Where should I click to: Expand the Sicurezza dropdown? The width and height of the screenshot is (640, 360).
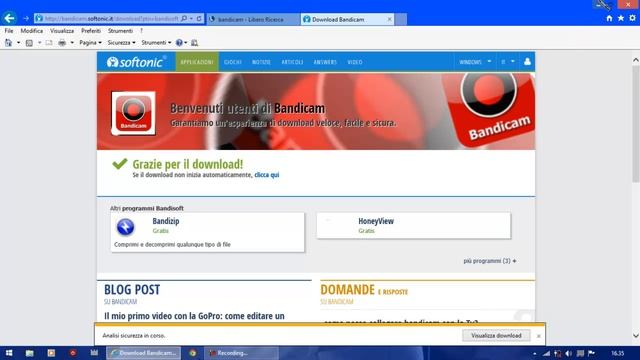pyautogui.click(x=121, y=42)
